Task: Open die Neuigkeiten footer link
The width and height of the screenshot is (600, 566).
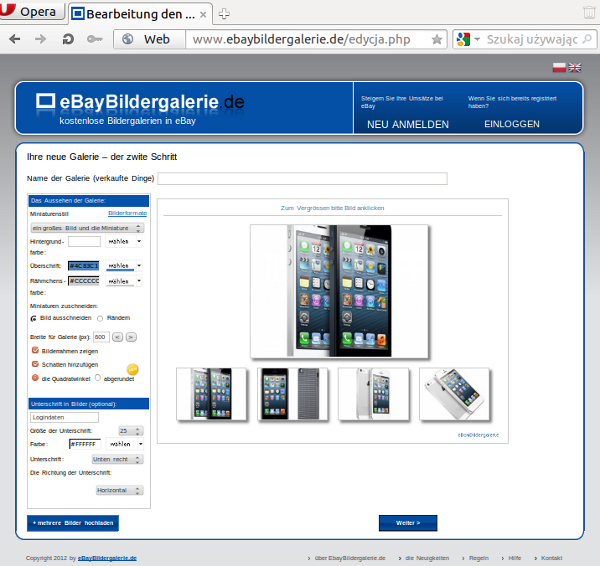Action: pos(427,558)
